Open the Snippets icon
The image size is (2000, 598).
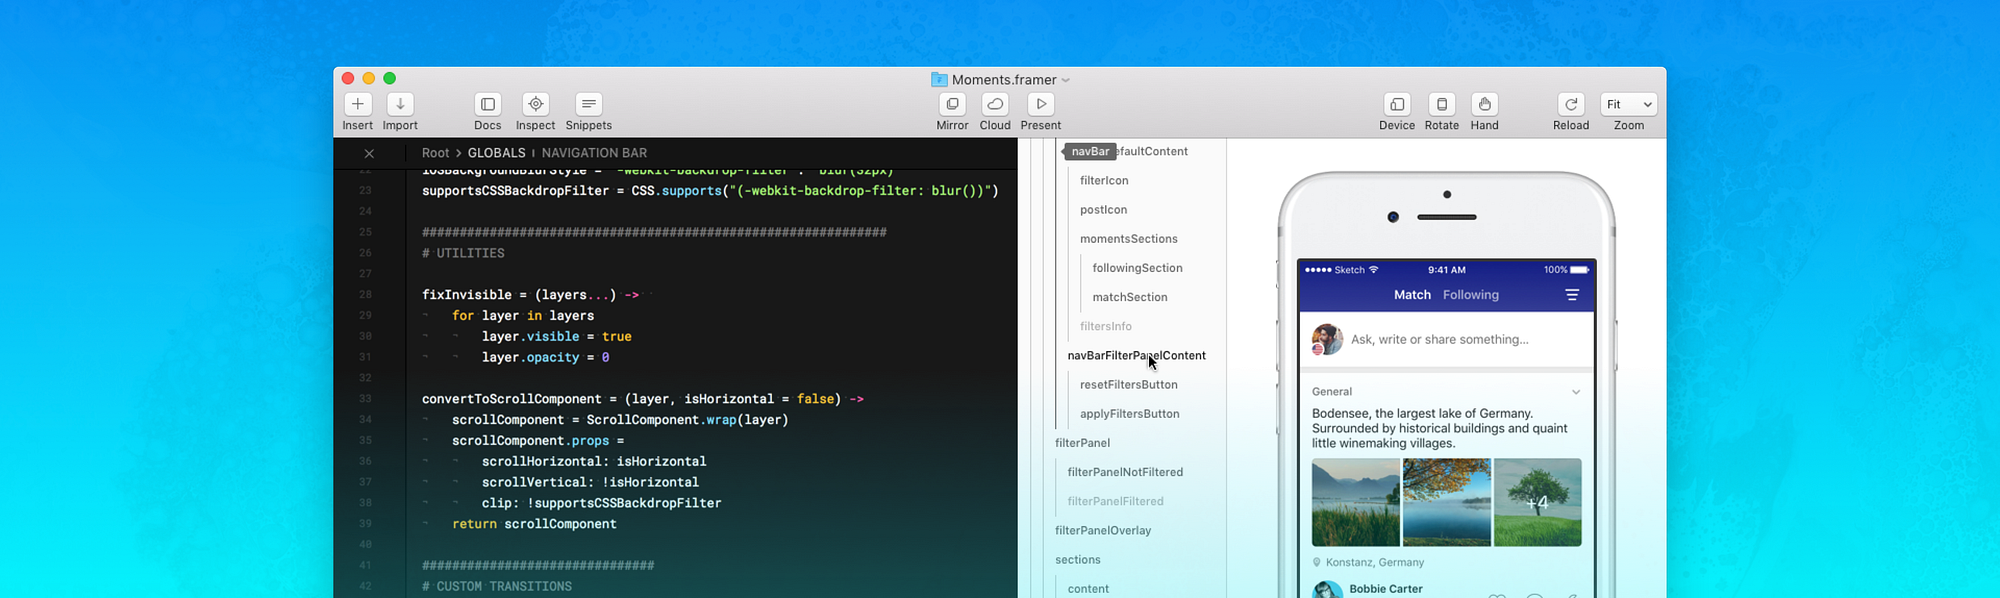[x=589, y=104]
